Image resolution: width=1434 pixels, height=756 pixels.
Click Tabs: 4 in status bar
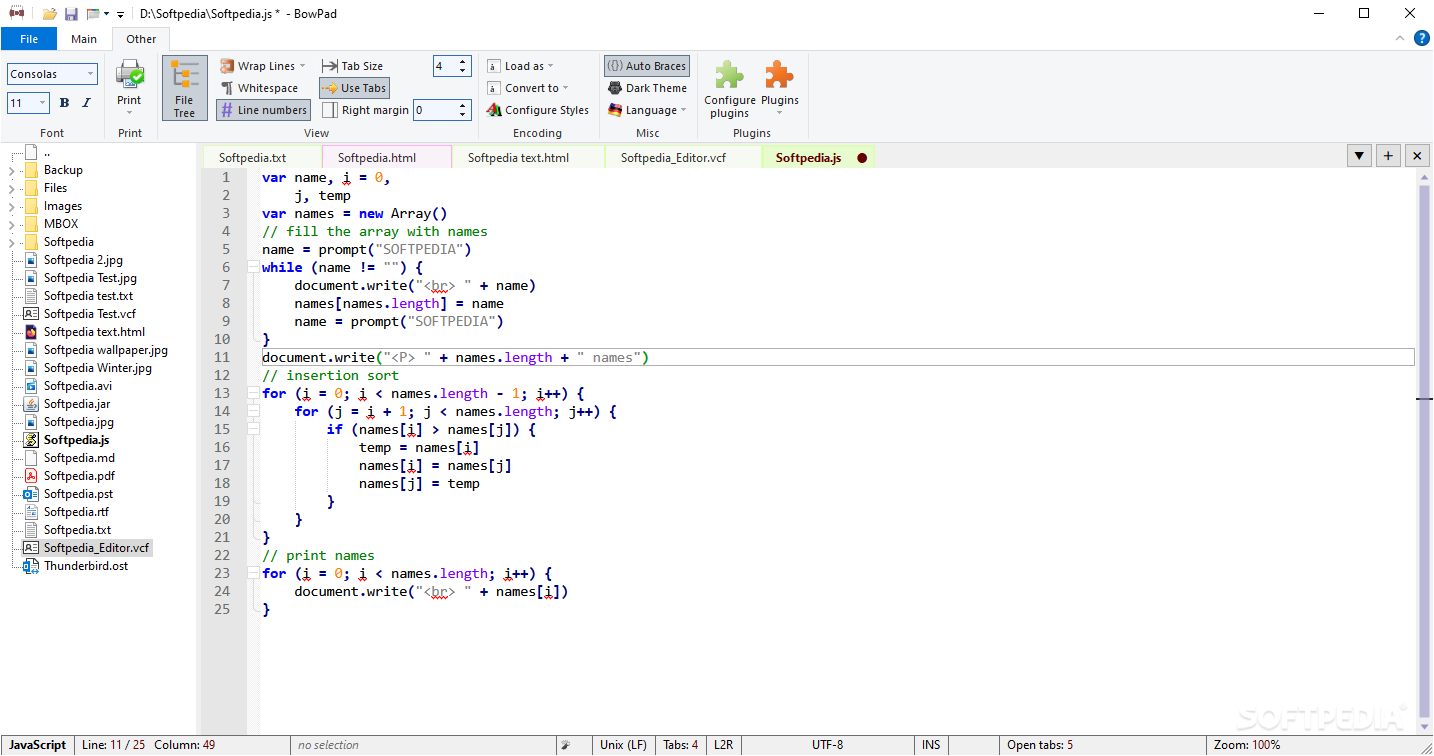pos(681,745)
